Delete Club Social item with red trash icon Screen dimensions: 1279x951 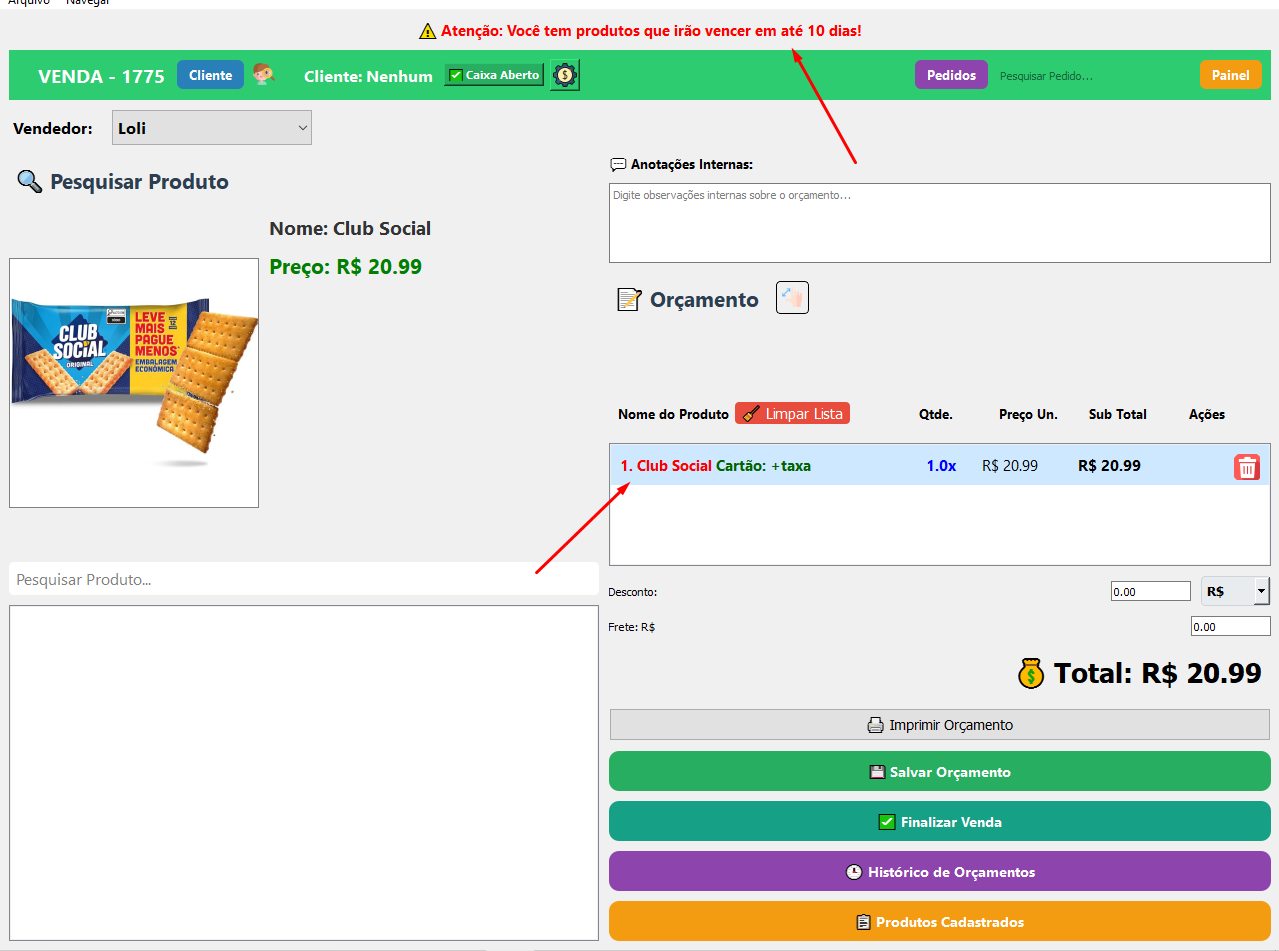[1246, 467]
